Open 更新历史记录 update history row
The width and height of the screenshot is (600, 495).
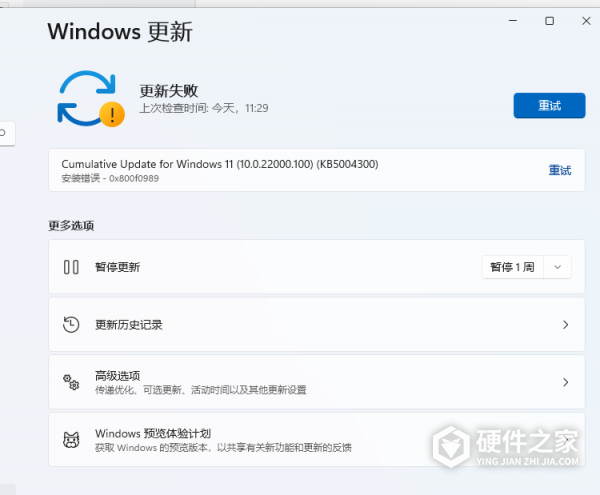tap(316, 325)
